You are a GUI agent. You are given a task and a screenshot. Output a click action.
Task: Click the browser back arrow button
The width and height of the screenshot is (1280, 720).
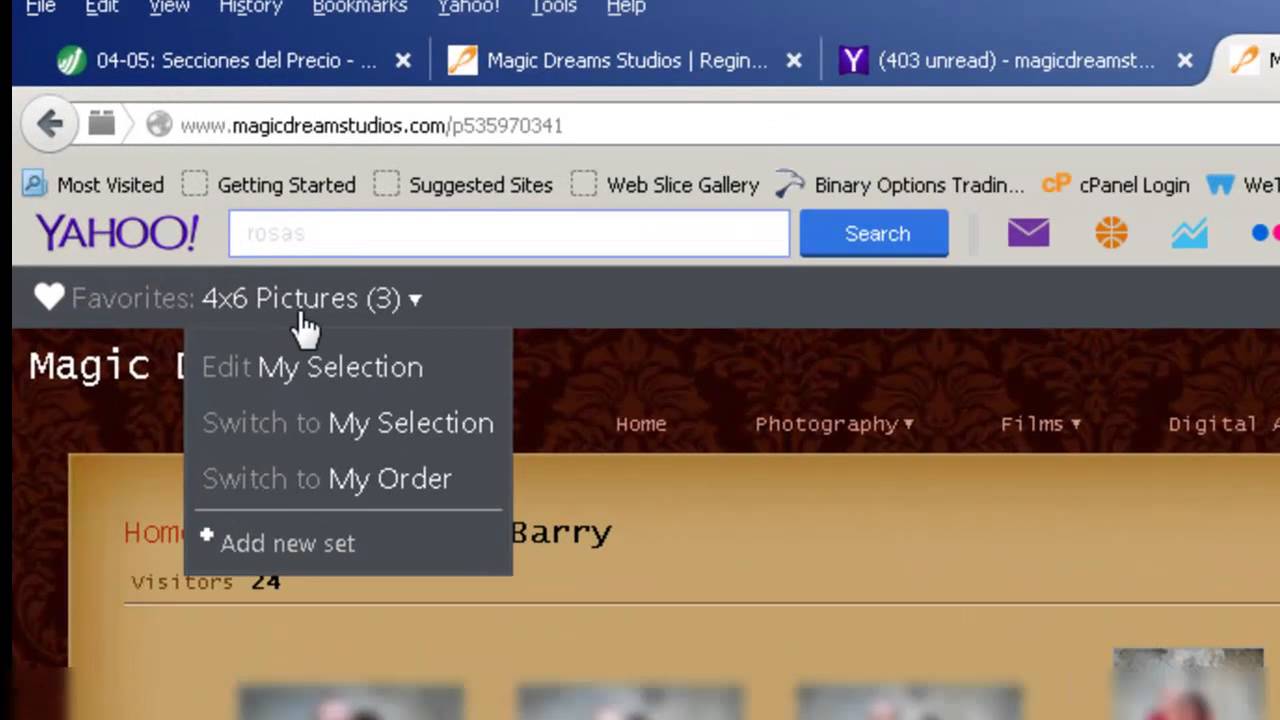tap(49, 124)
